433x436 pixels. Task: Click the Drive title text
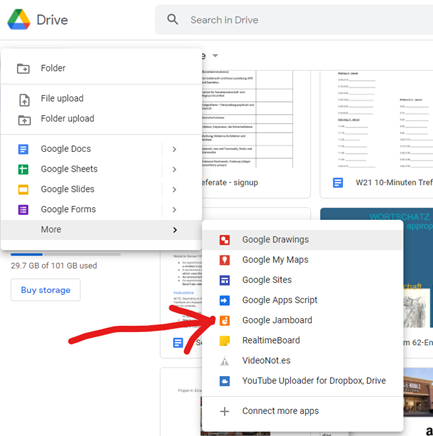[52, 20]
